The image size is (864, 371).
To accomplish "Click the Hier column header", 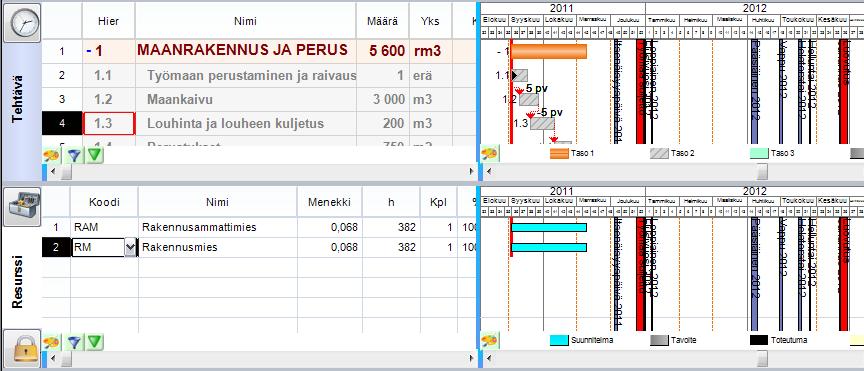I will coord(109,21).
